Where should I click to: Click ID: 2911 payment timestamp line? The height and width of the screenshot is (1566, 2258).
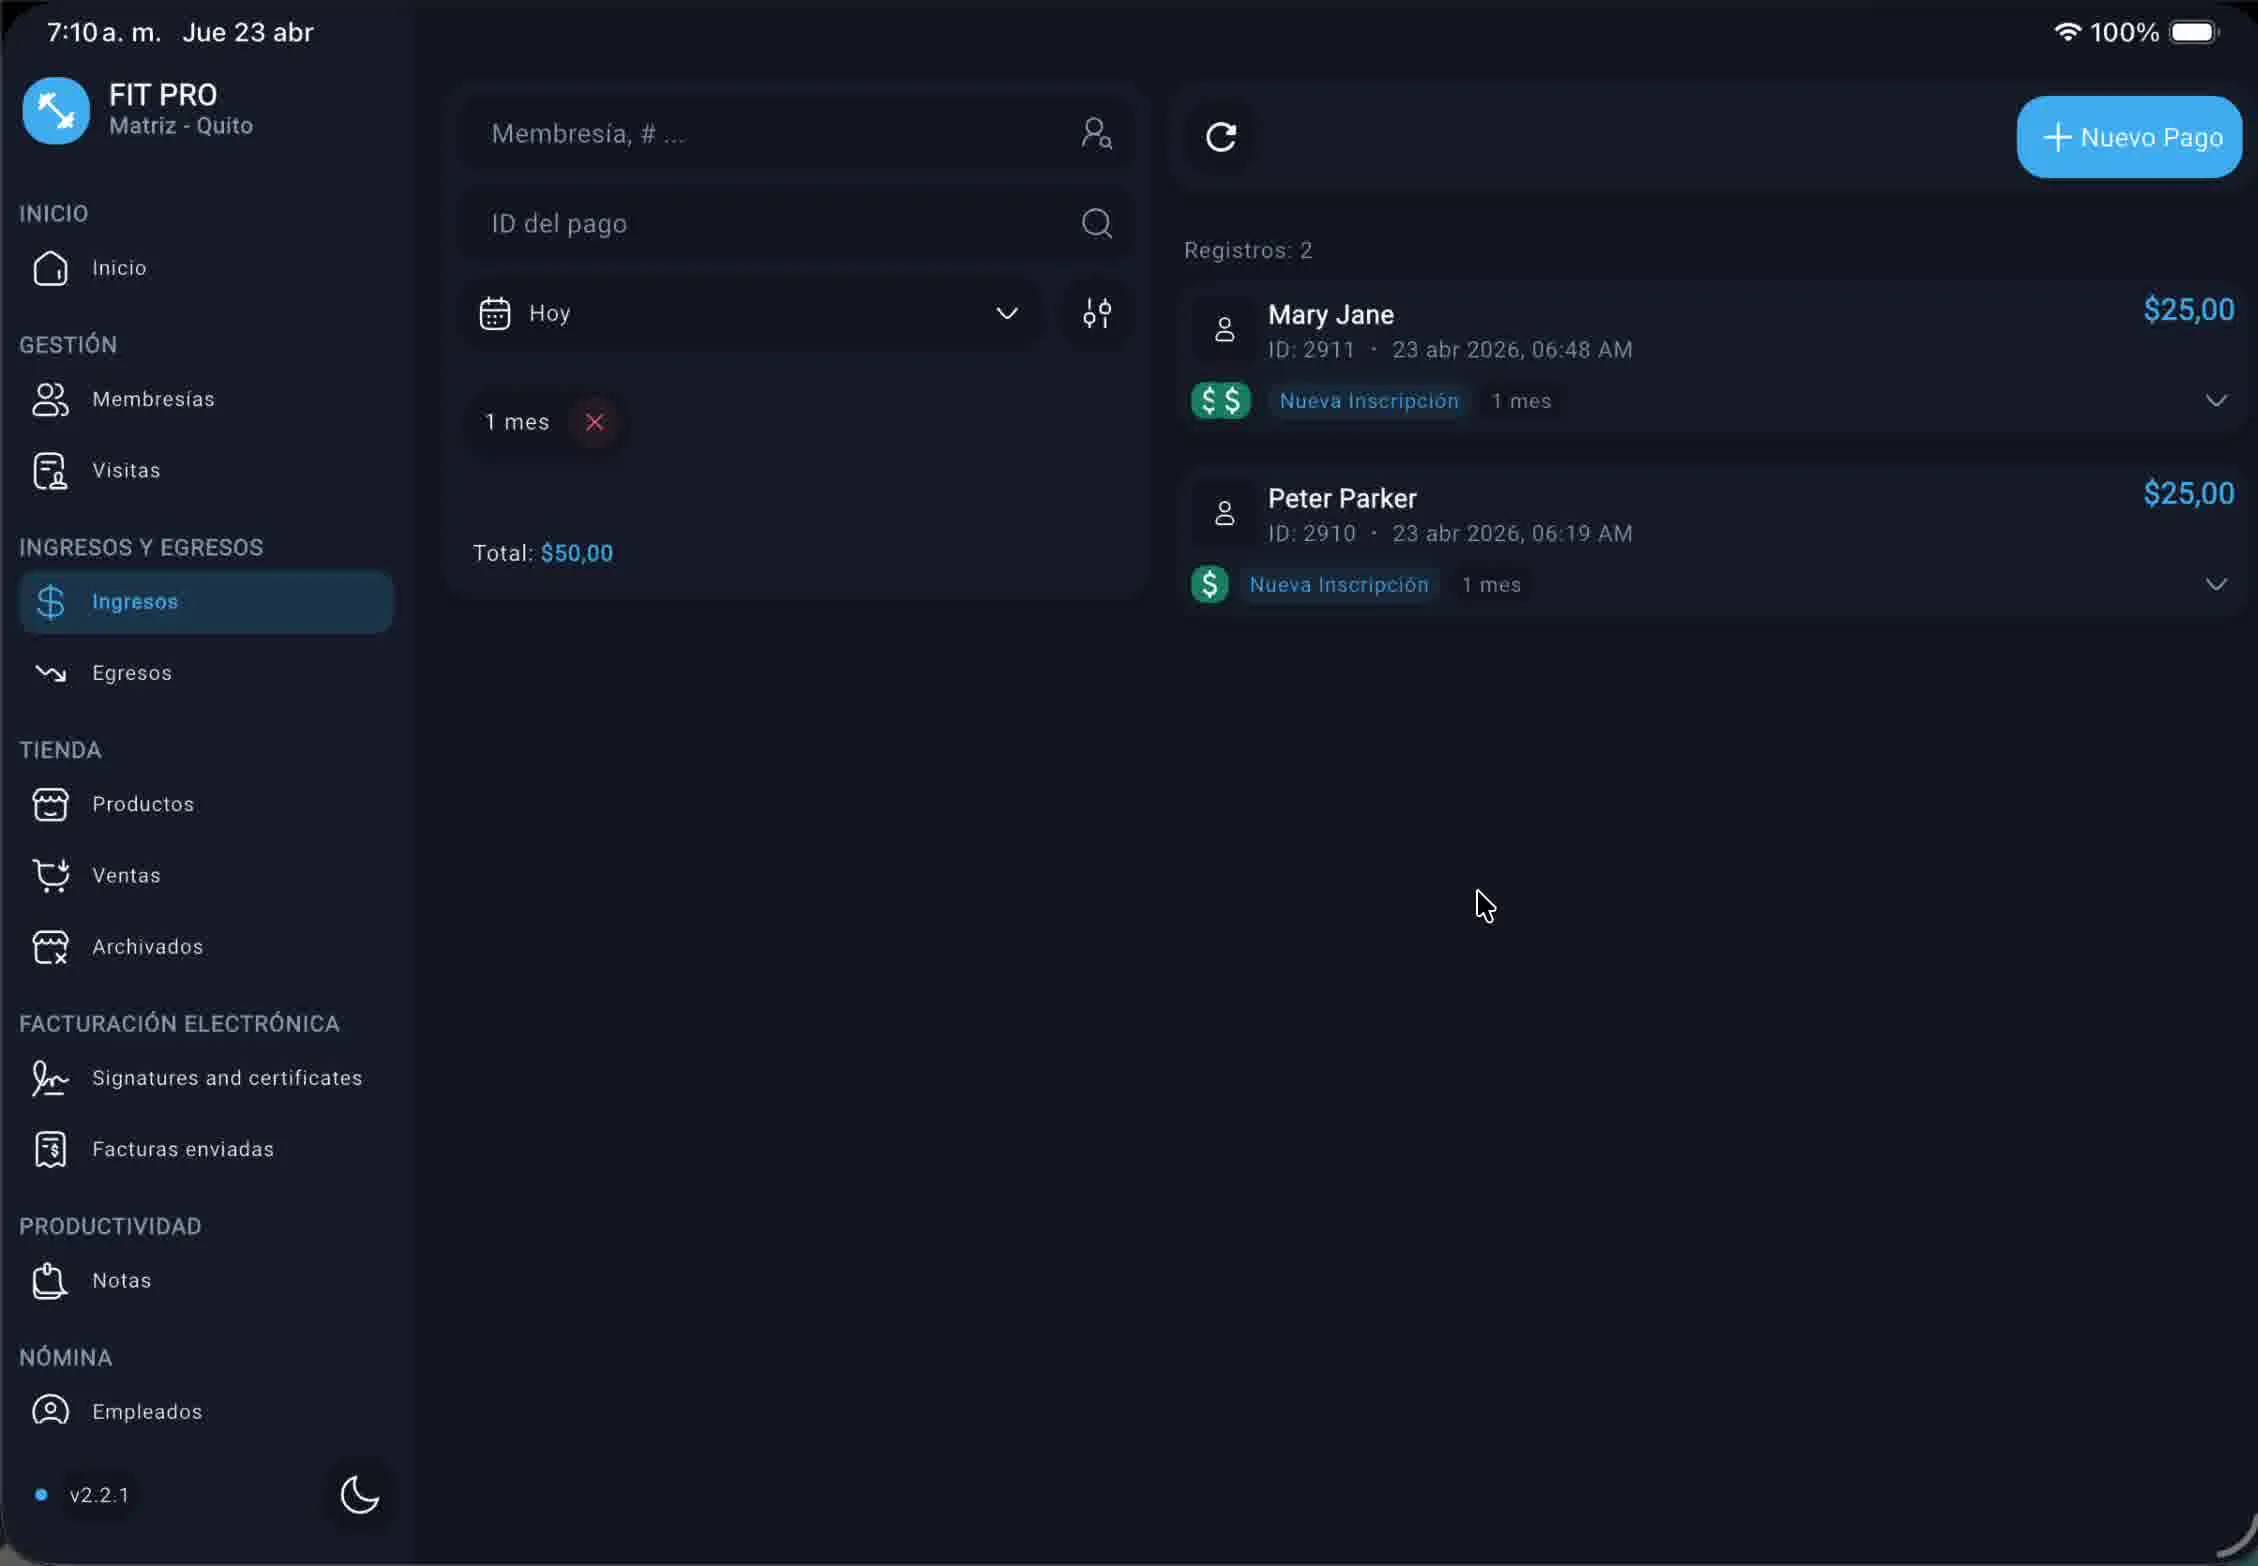point(1450,349)
